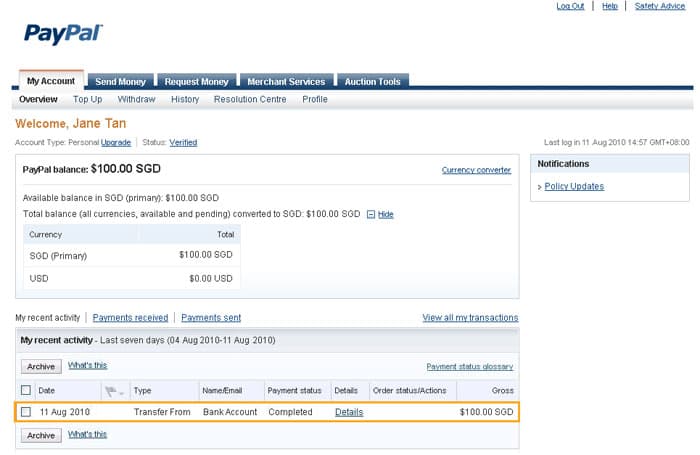Screen dimensions: 700x455
Task: Open the Currency converter link
Action: point(476,170)
